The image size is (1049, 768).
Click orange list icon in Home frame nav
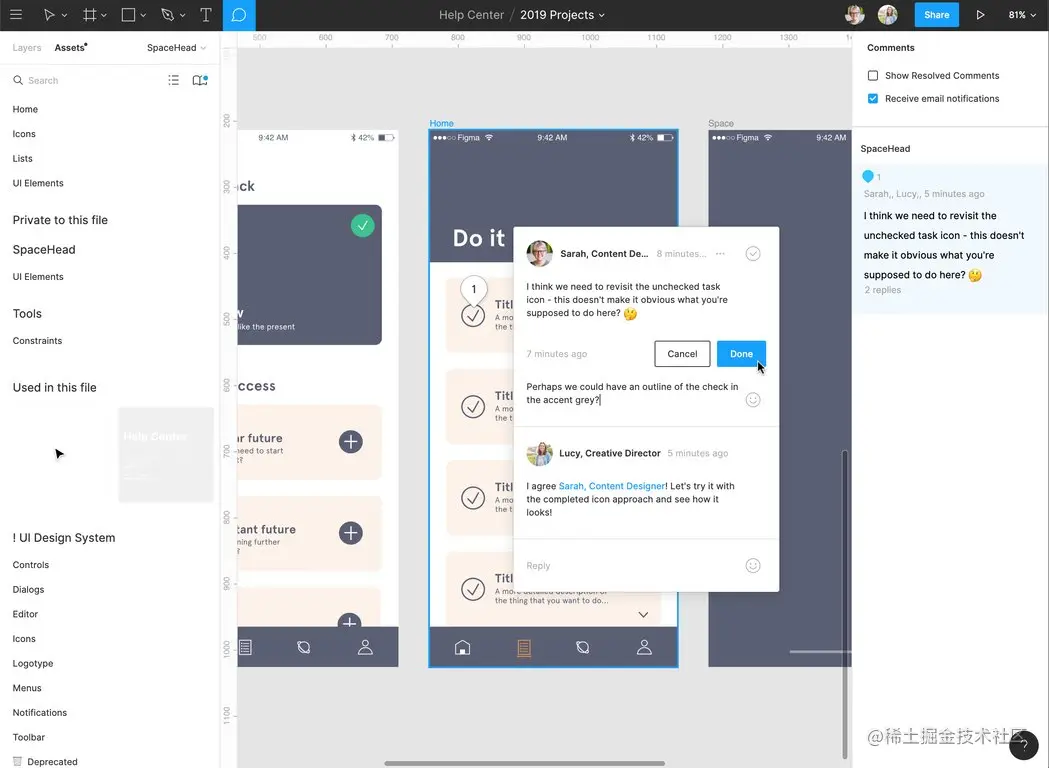(x=524, y=647)
